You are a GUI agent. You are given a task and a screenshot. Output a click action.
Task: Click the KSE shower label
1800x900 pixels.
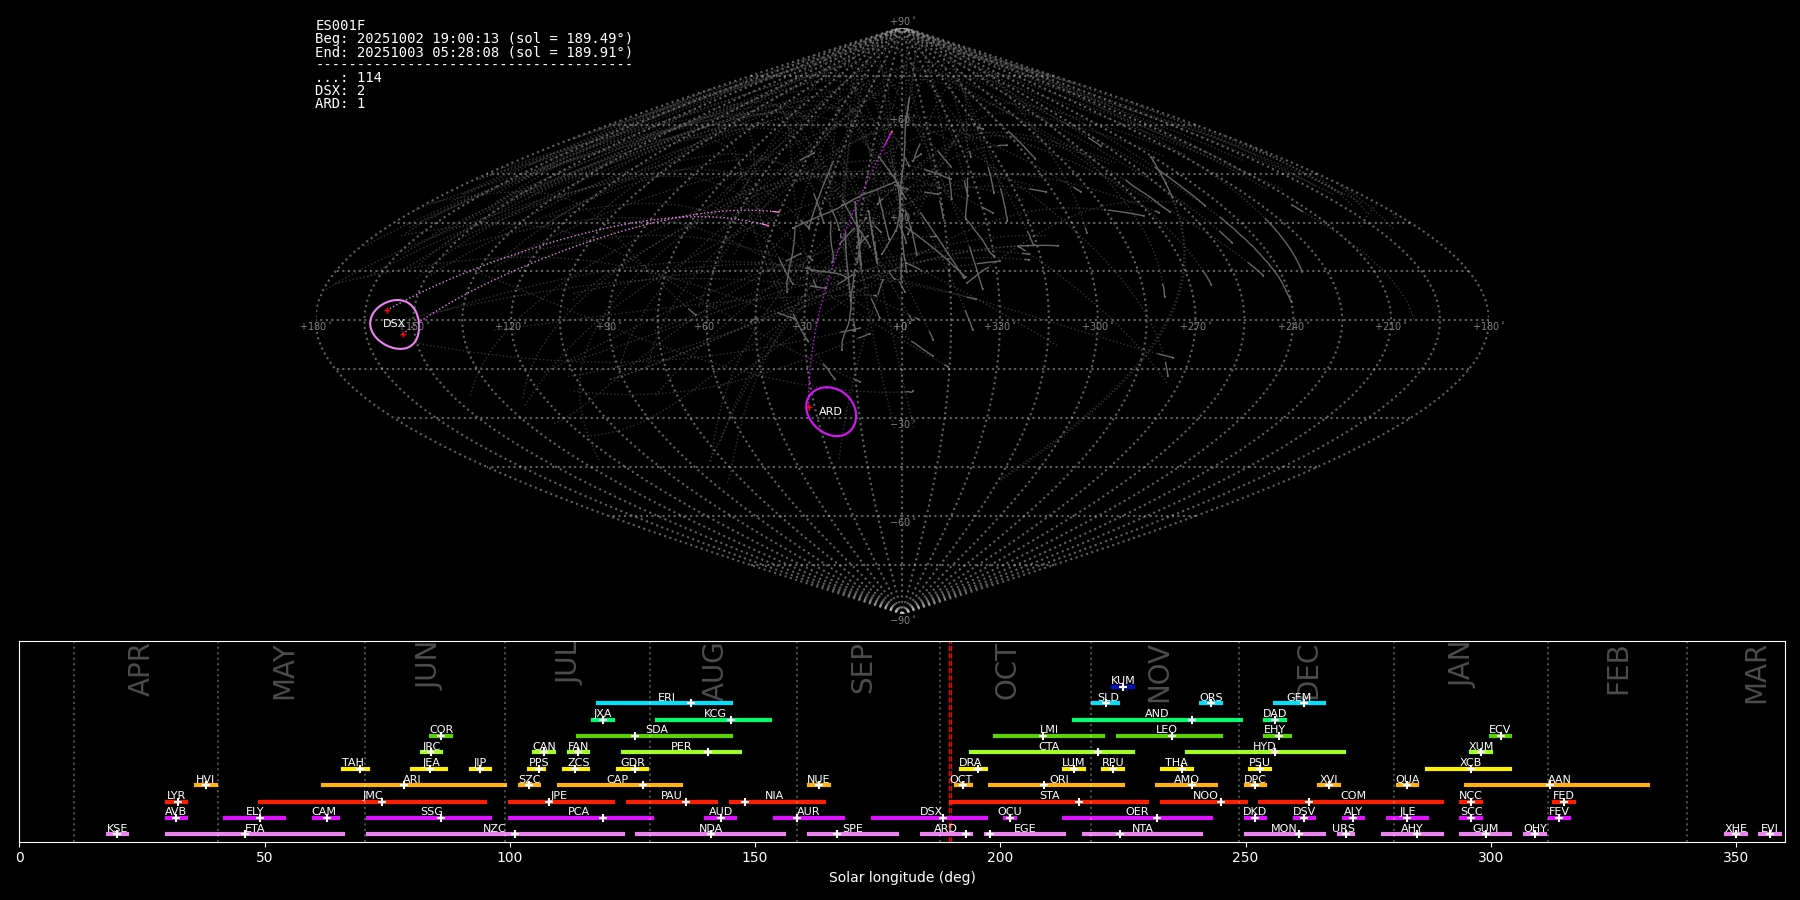click(x=117, y=829)
